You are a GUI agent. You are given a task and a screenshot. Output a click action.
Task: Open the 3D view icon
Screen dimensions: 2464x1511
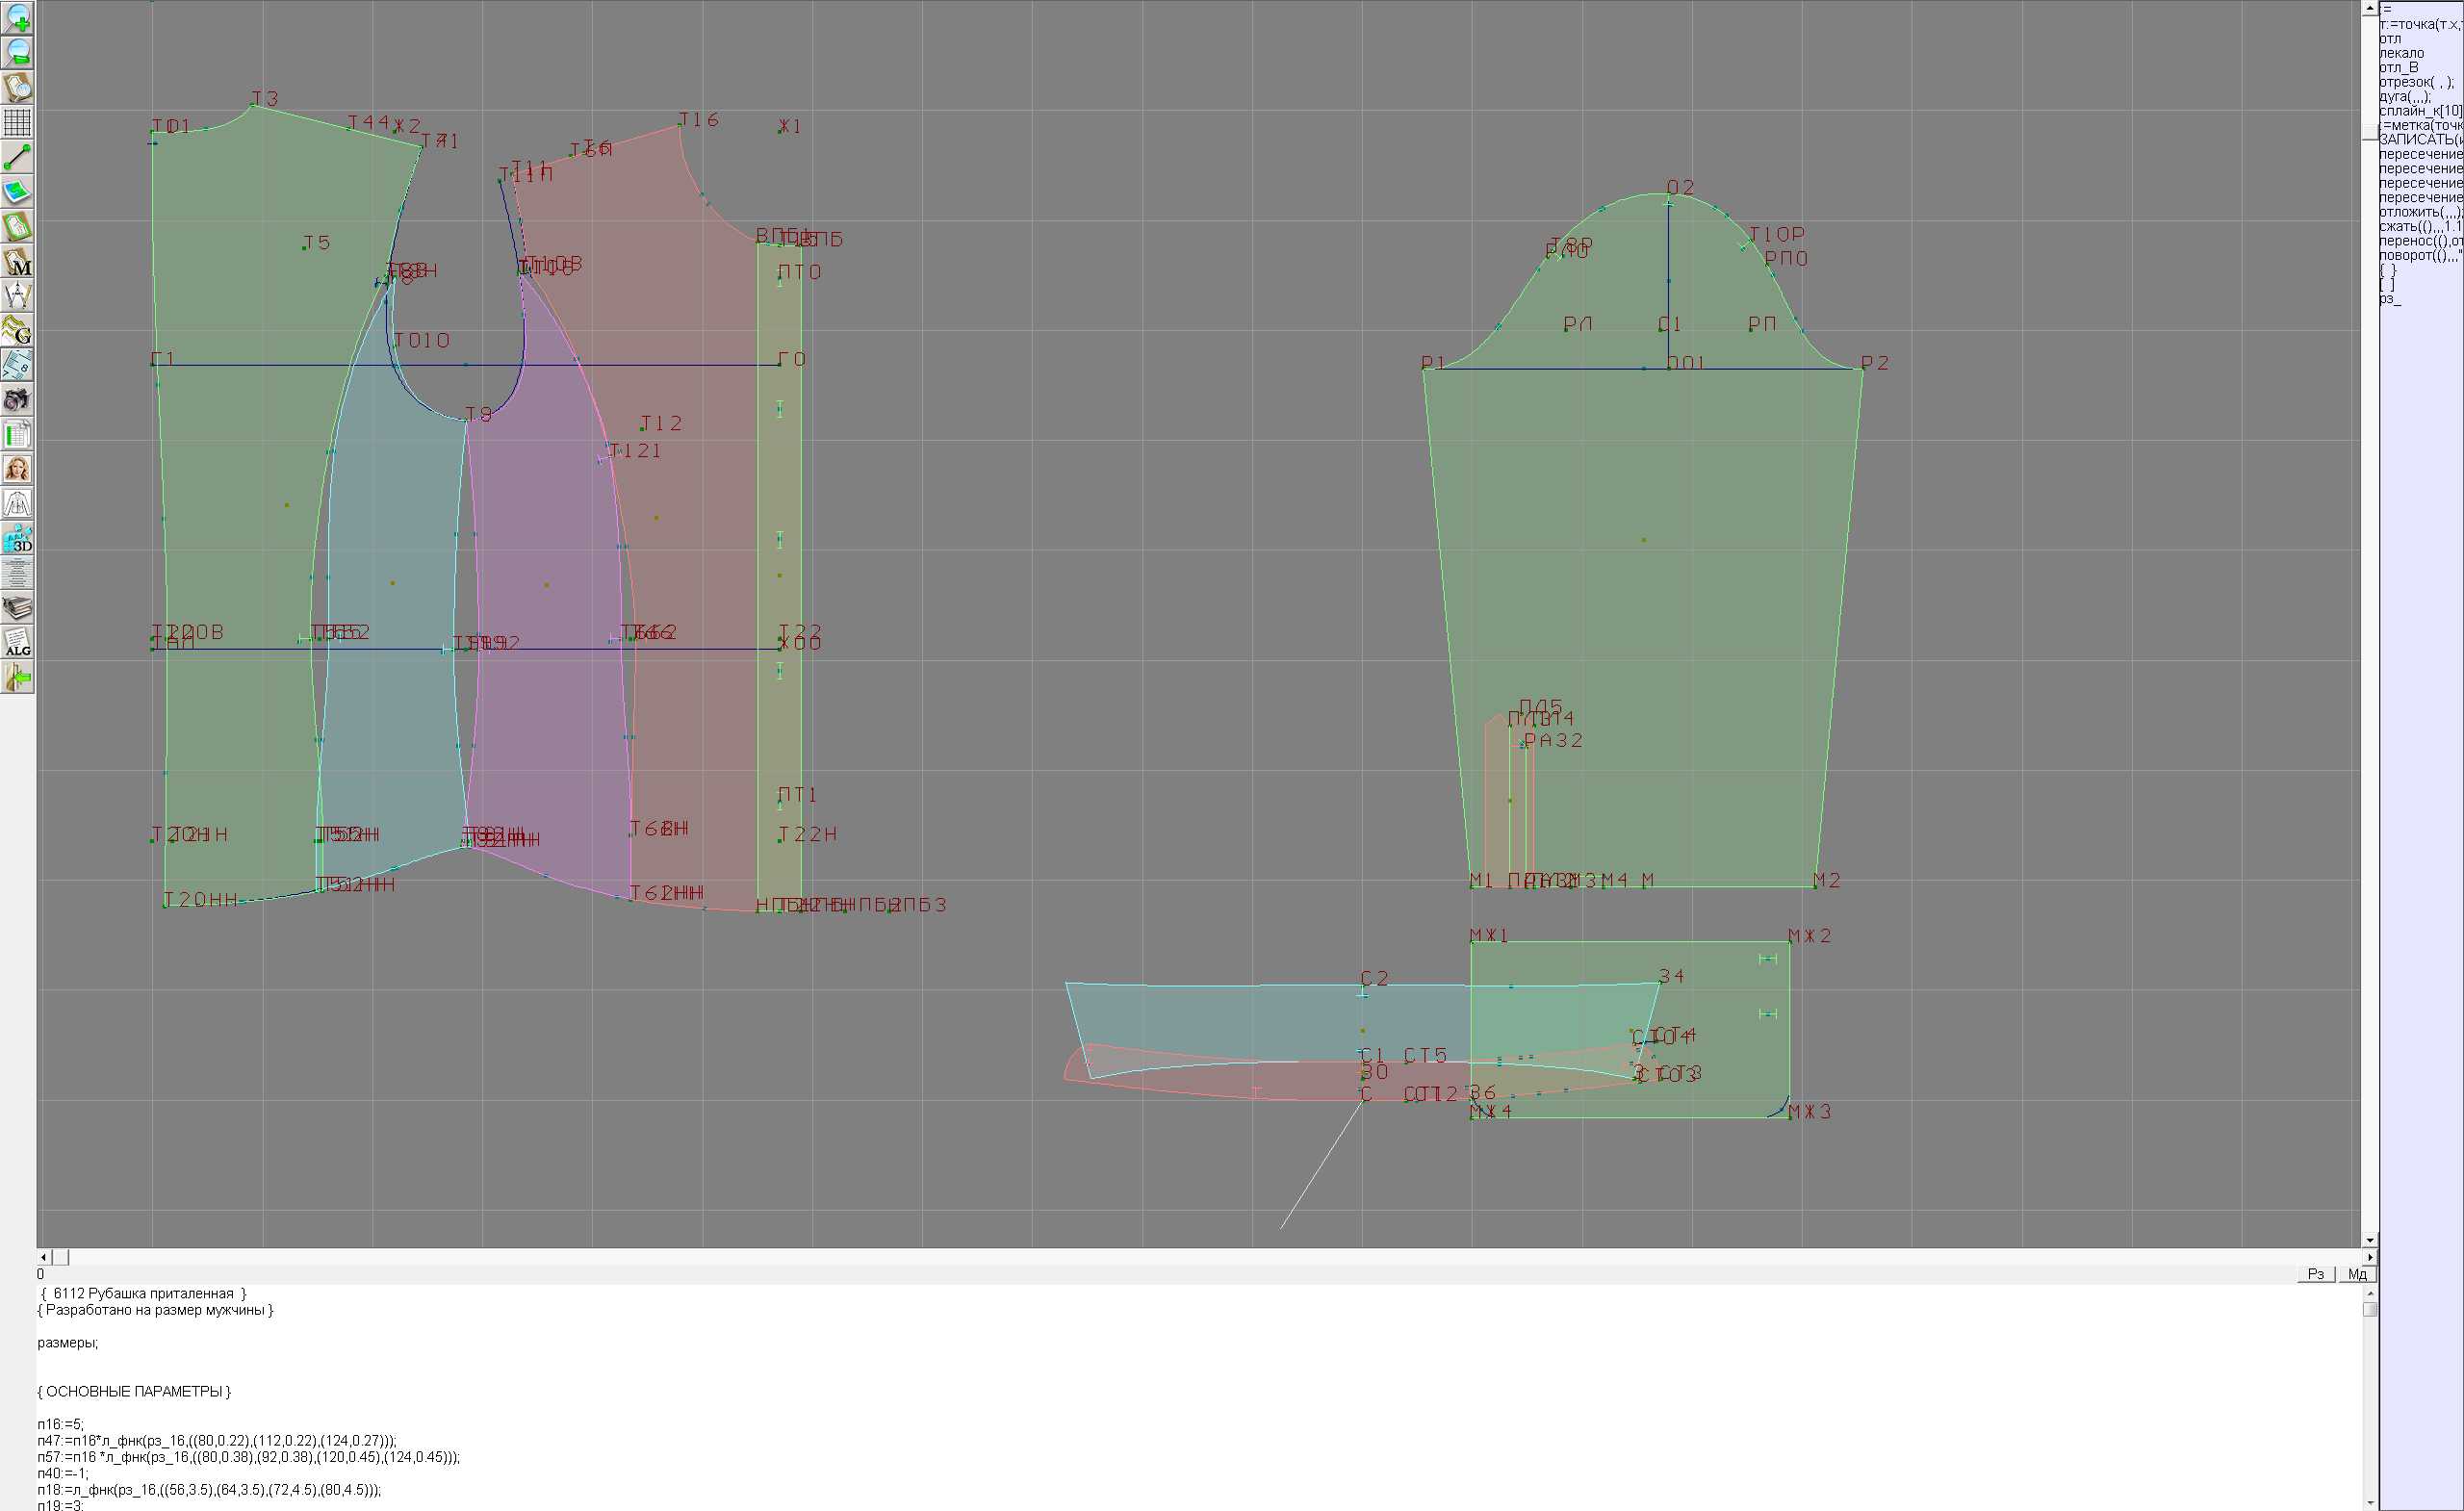pos(18,539)
